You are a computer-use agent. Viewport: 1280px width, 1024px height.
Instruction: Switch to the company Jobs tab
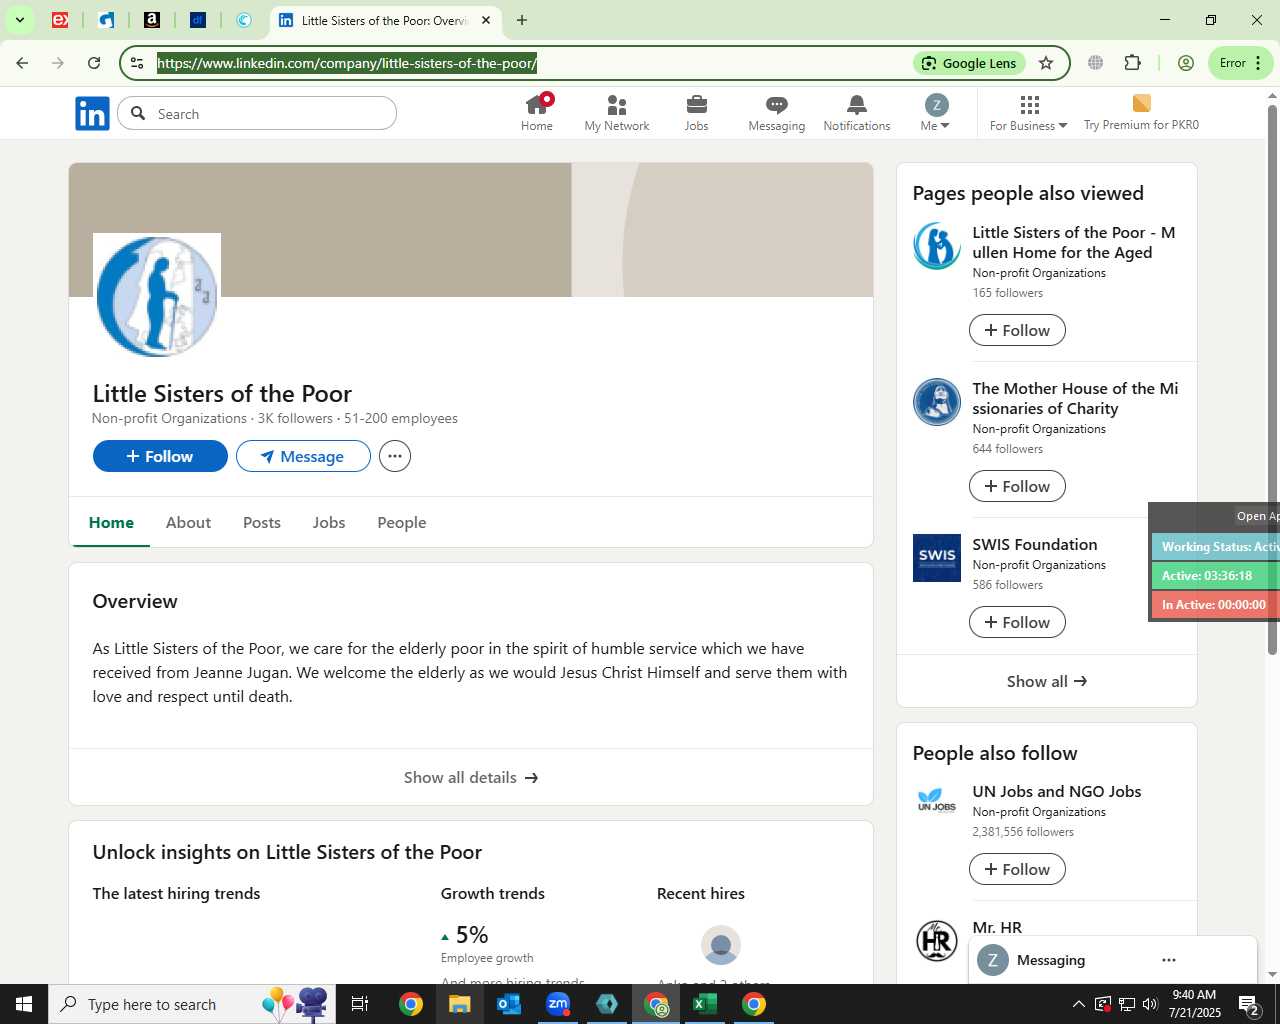click(x=329, y=522)
